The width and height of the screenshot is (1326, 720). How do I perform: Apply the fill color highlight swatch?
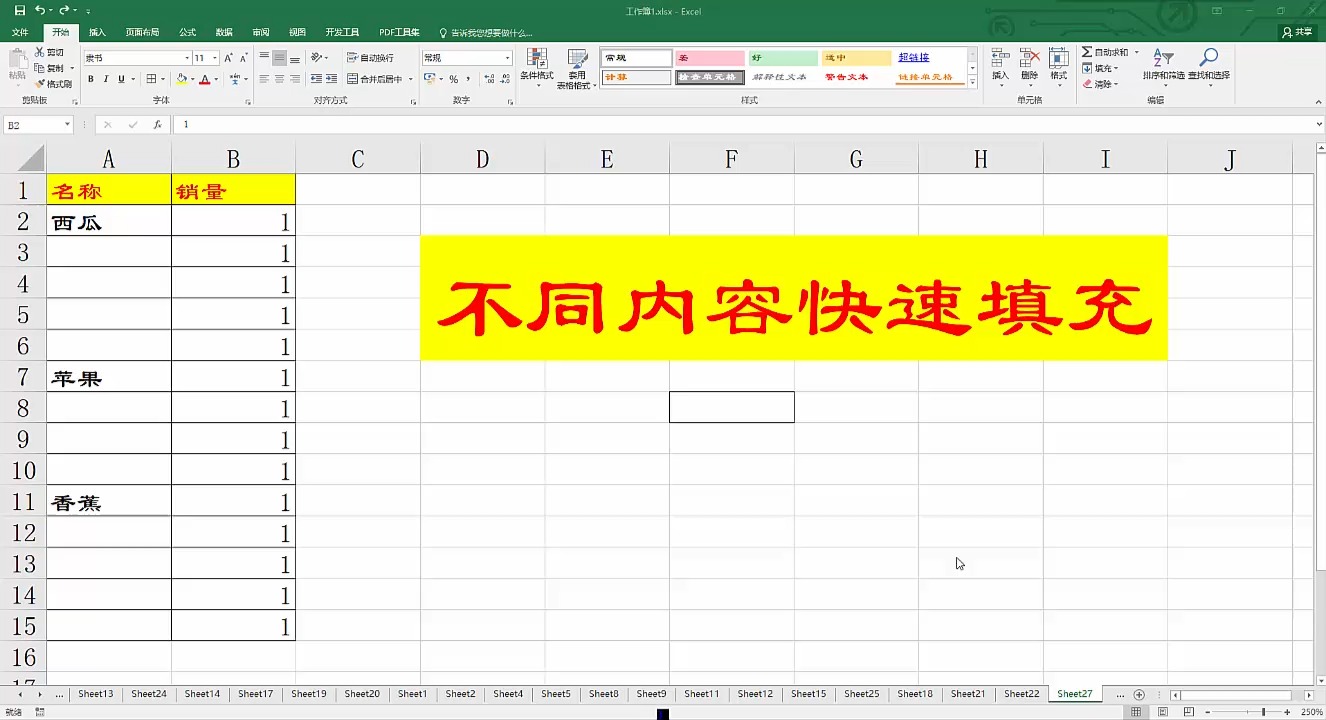pyautogui.click(x=184, y=79)
